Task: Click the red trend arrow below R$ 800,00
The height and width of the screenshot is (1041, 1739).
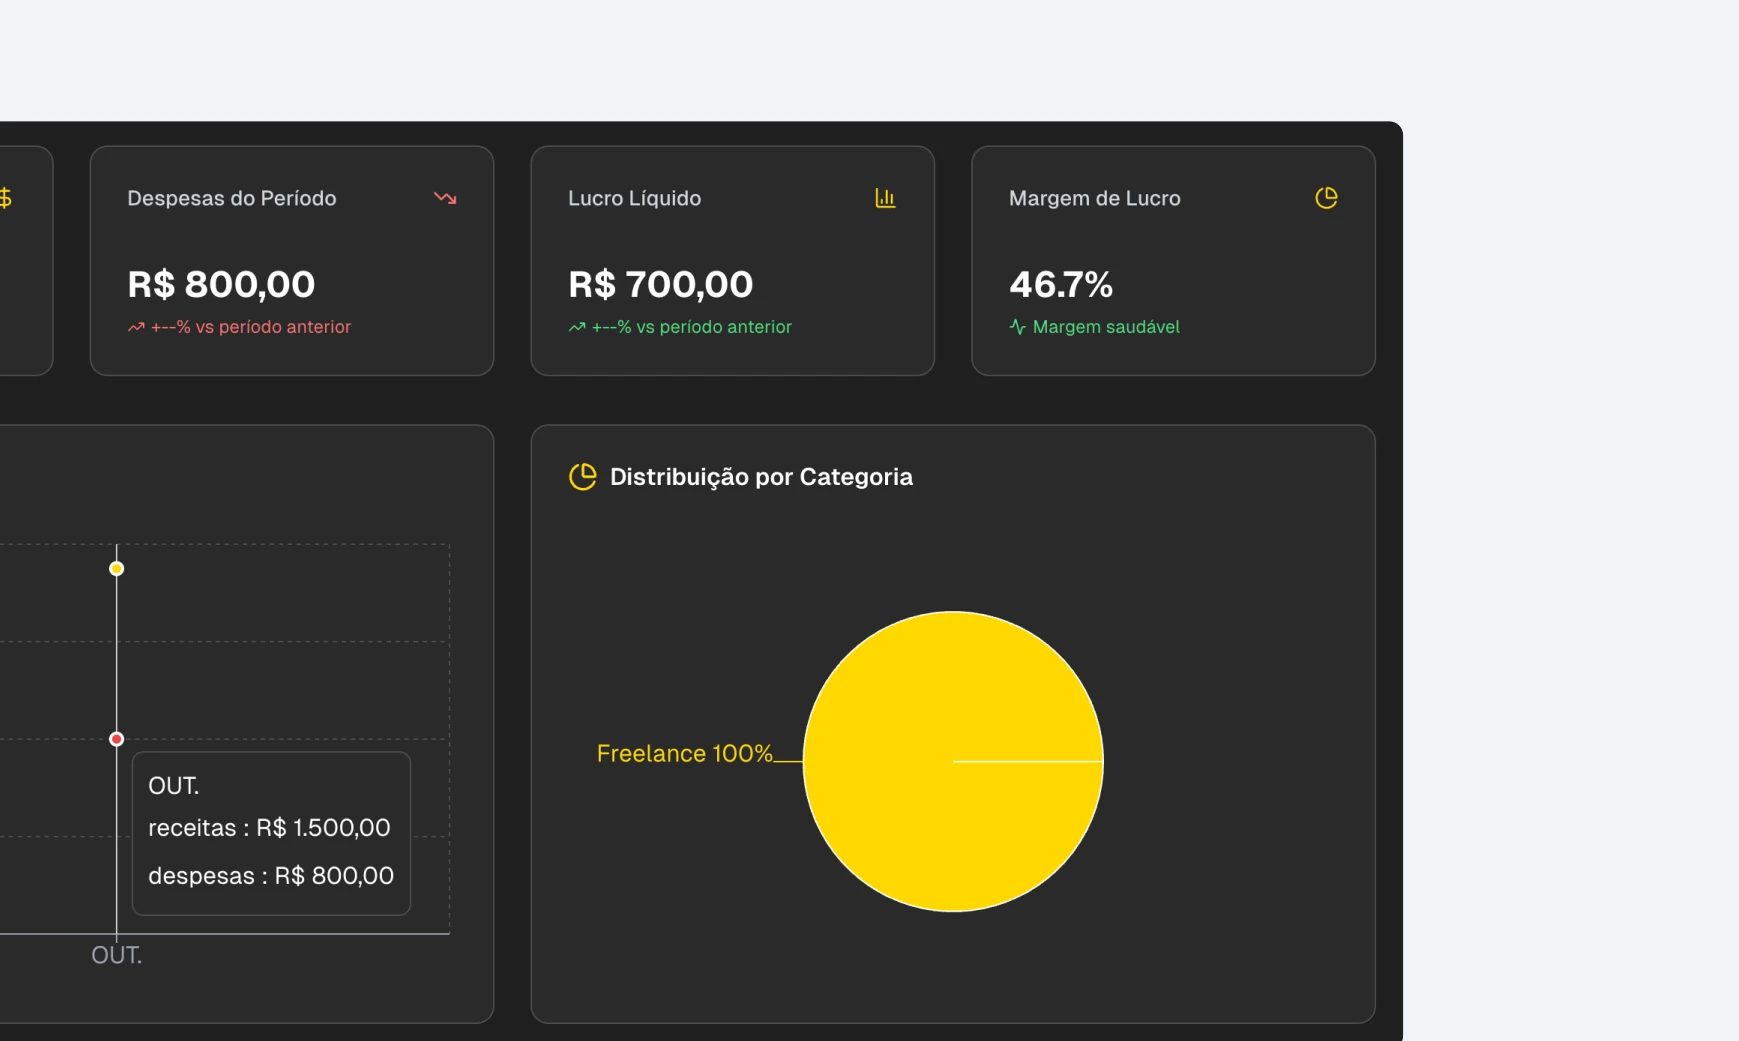Action: coord(135,327)
